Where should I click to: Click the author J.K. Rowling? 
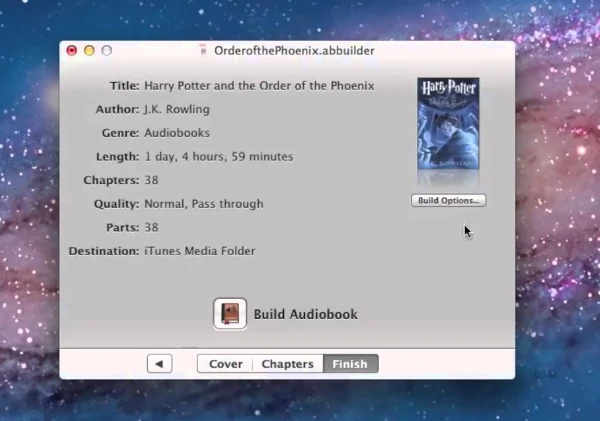[x=177, y=109]
